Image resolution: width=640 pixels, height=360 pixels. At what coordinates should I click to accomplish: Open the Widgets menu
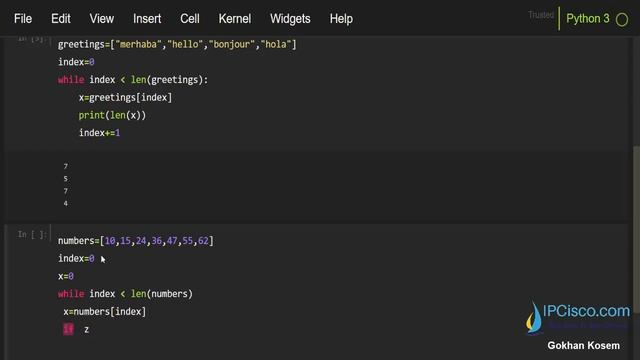click(290, 19)
